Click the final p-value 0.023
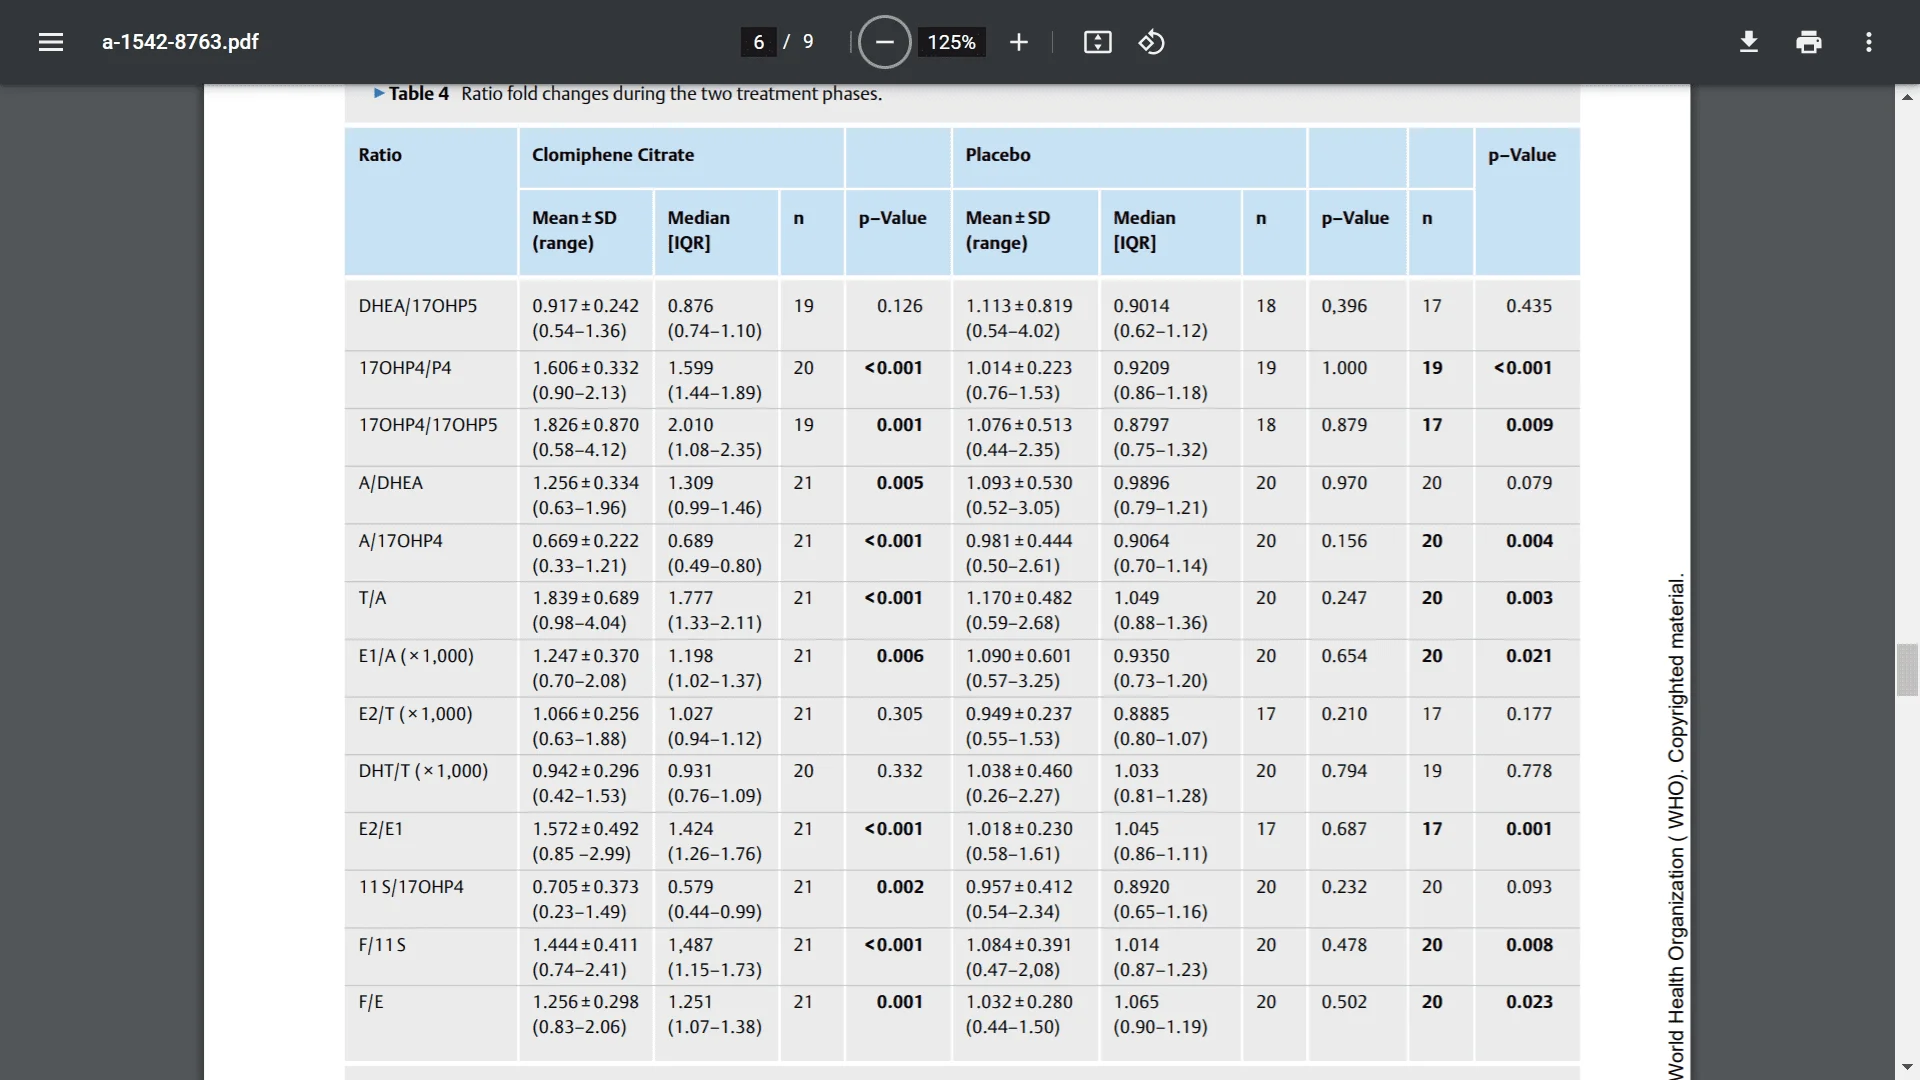This screenshot has height=1080, width=1920. pos(1529,1002)
